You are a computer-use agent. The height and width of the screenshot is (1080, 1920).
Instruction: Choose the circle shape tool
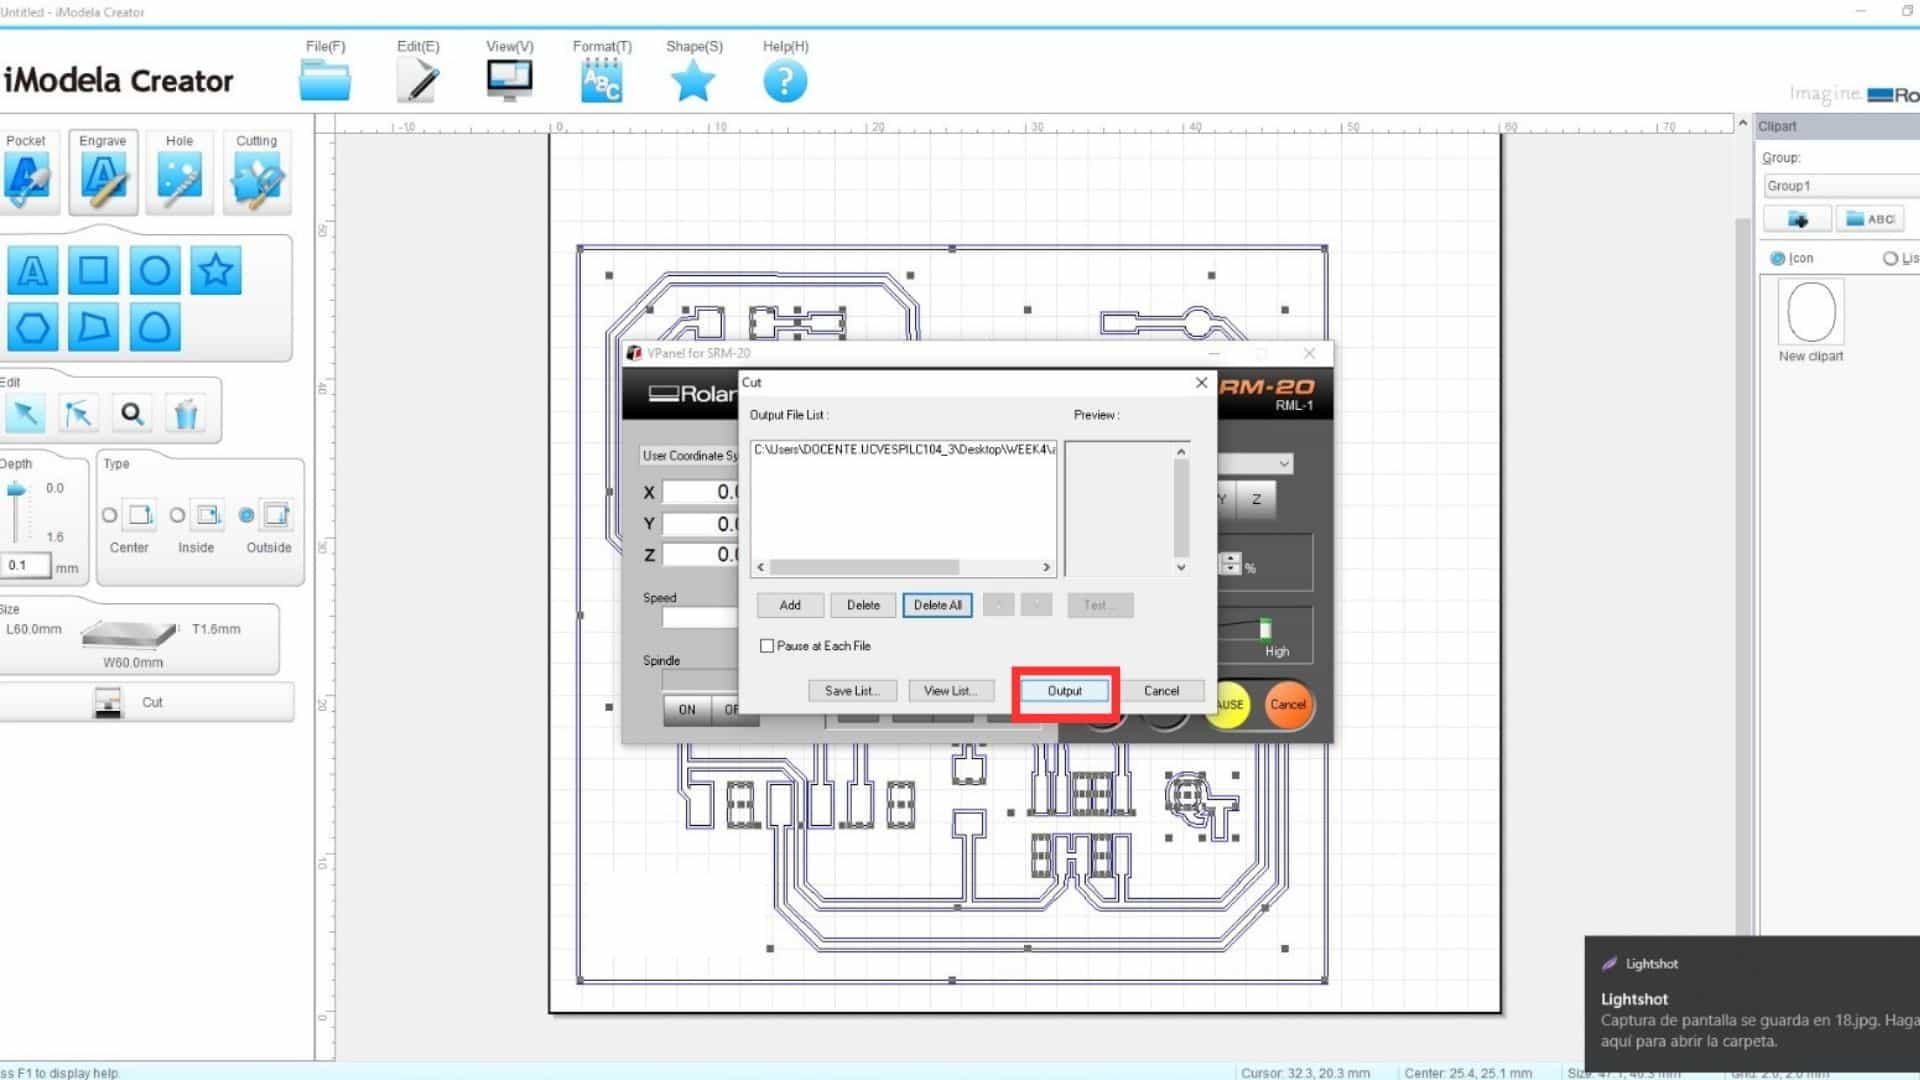(x=155, y=270)
